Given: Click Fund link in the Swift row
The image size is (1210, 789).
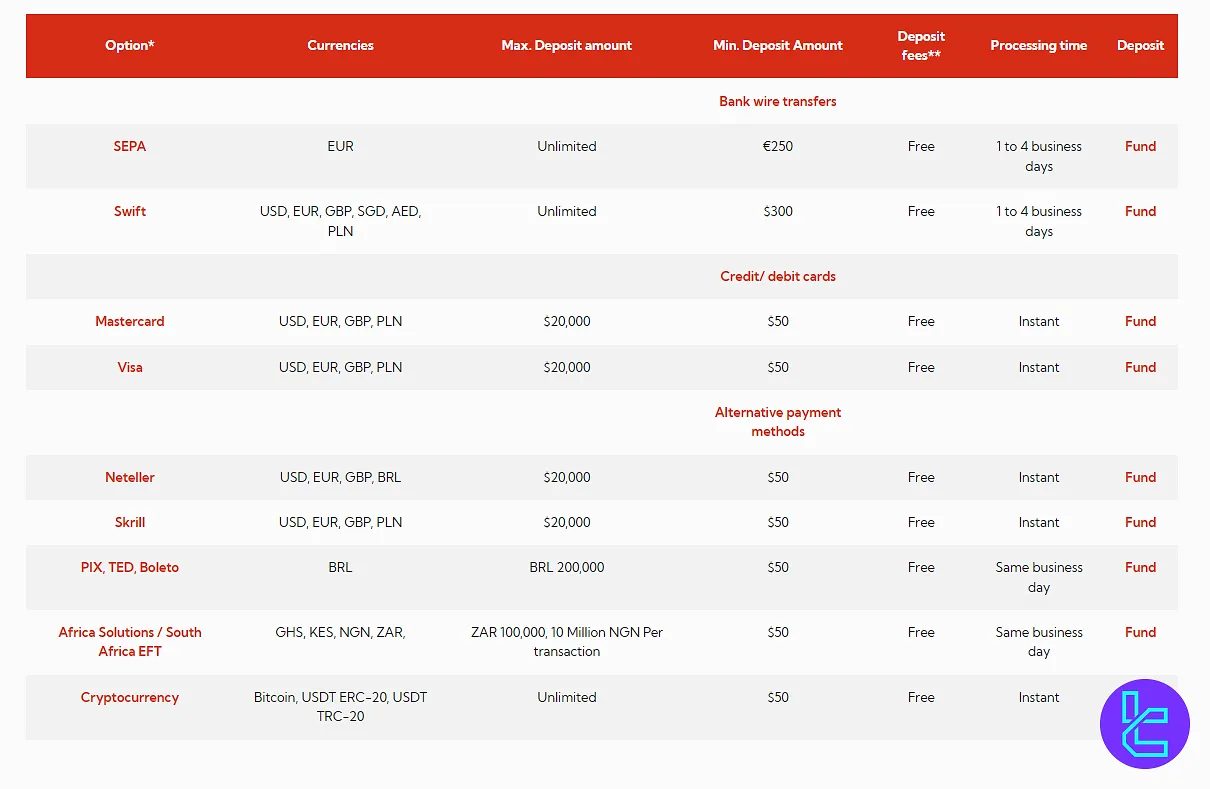Looking at the screenshot, I should tap(1140, 211).
